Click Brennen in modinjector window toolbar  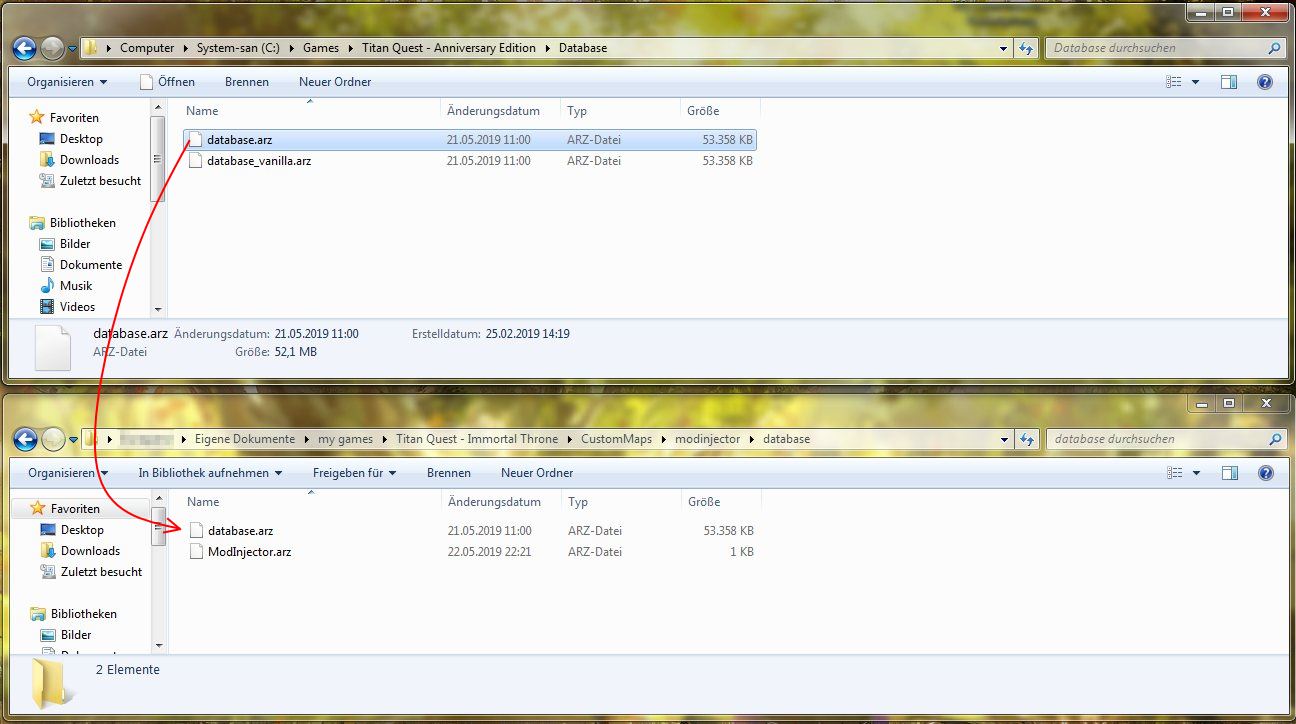coord(448,473)
